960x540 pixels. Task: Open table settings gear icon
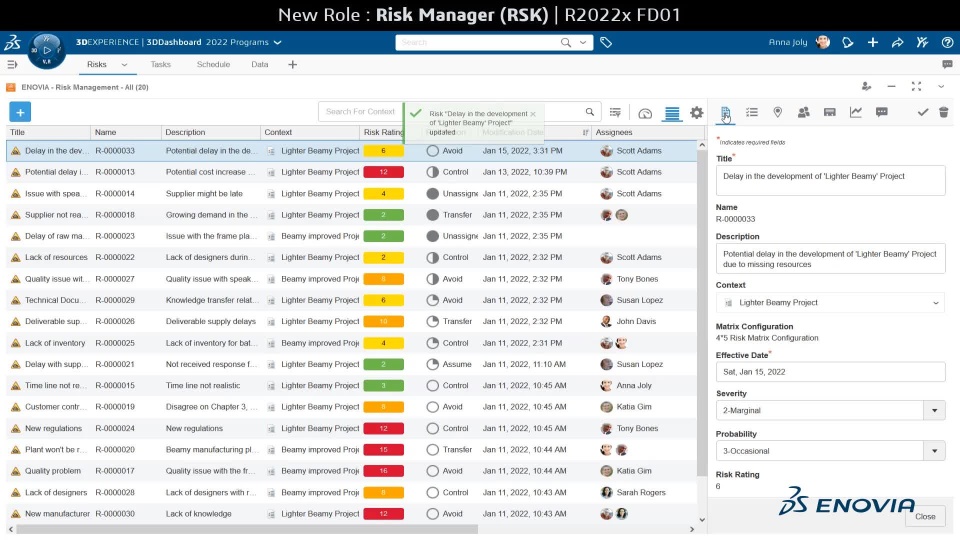click(697, 113)
